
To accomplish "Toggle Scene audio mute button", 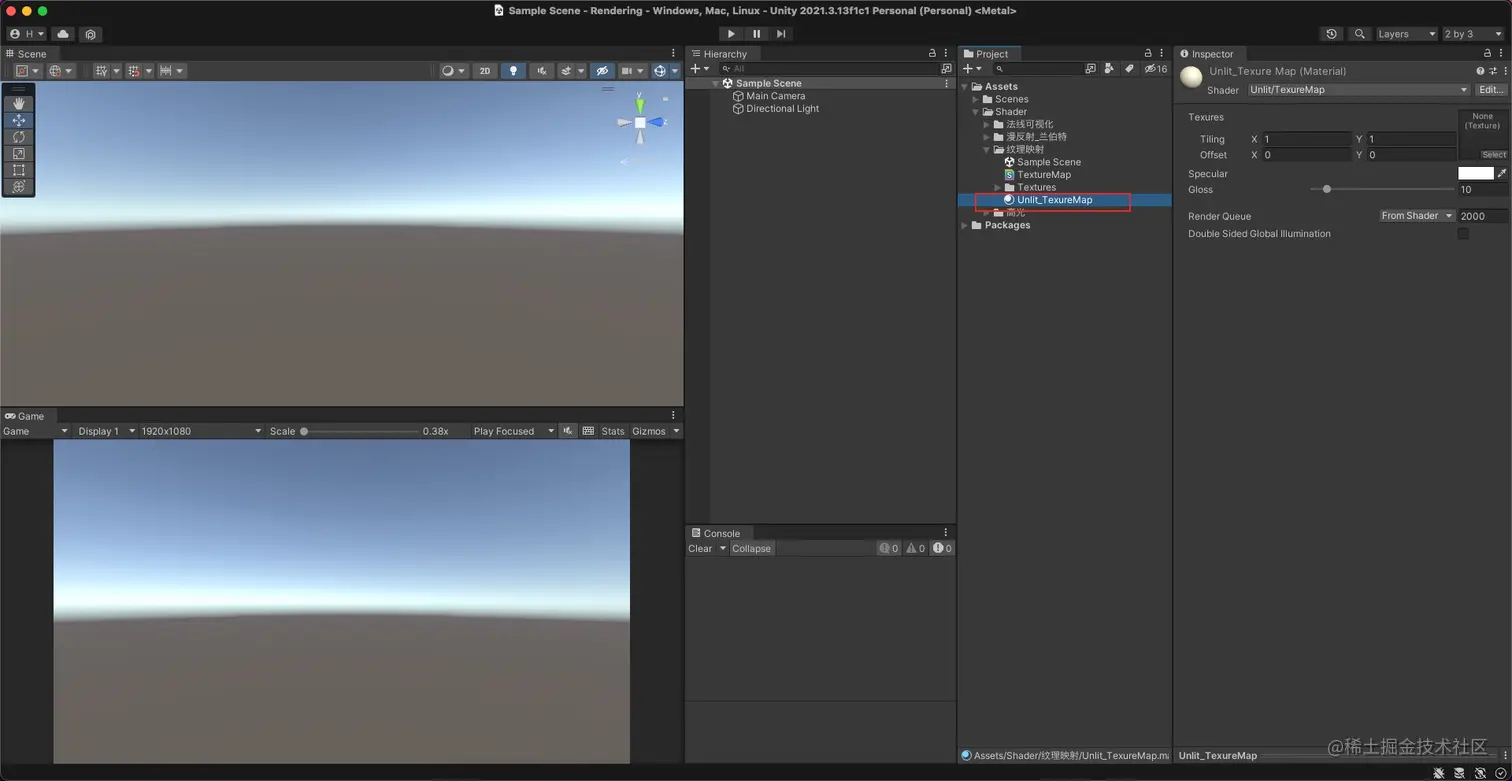I will point(541,71).
